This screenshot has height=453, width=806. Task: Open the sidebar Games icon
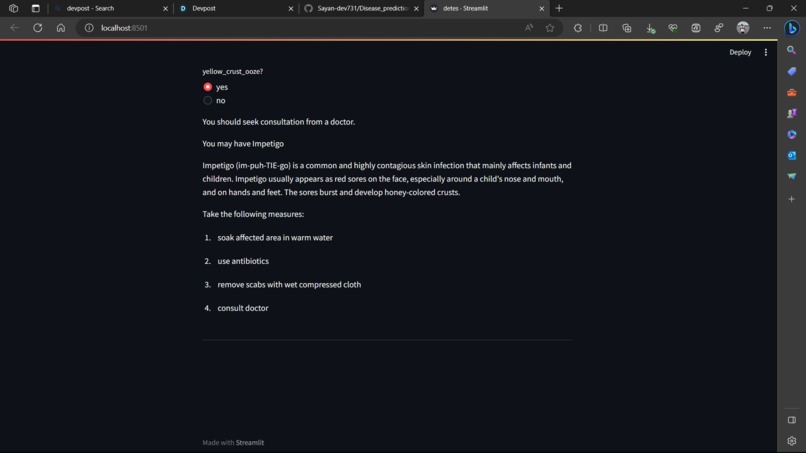(x=792, y=113)
